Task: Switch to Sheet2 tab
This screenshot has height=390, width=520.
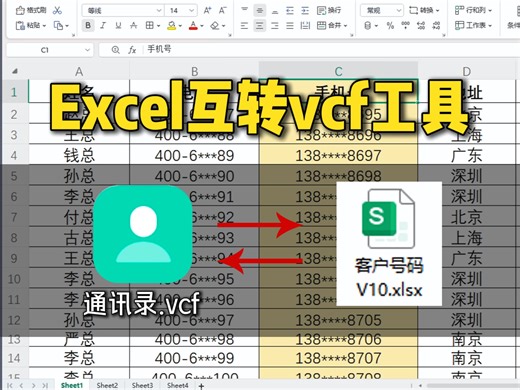Action: click(107, 385)
